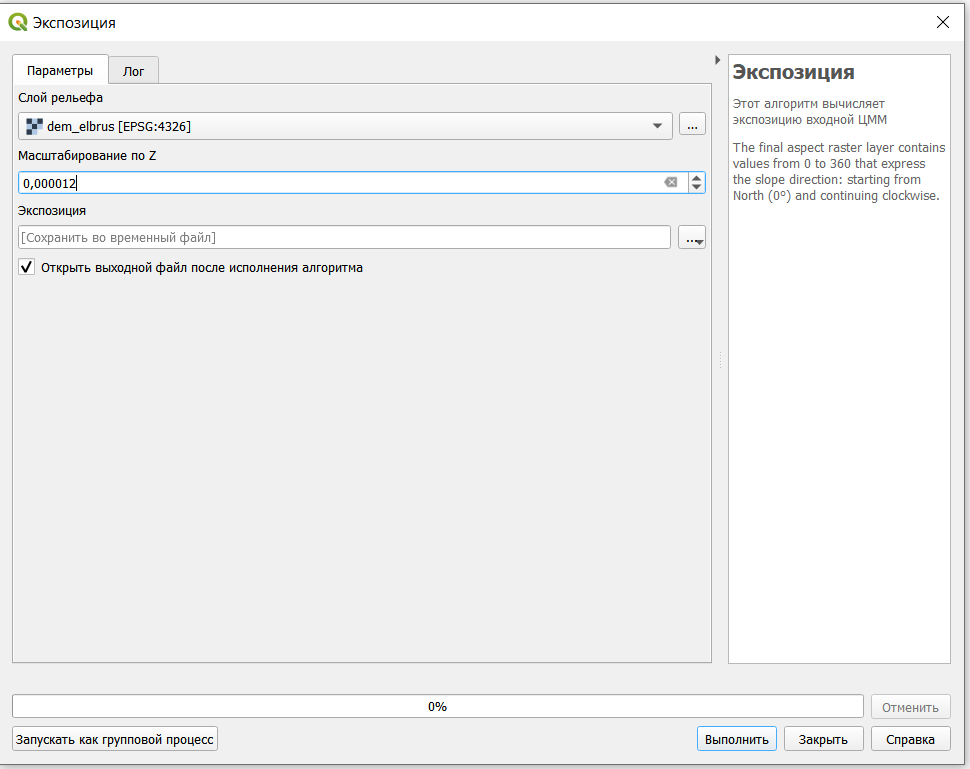Open the Лог tab
970x769 pixels.
click(133, 71)
